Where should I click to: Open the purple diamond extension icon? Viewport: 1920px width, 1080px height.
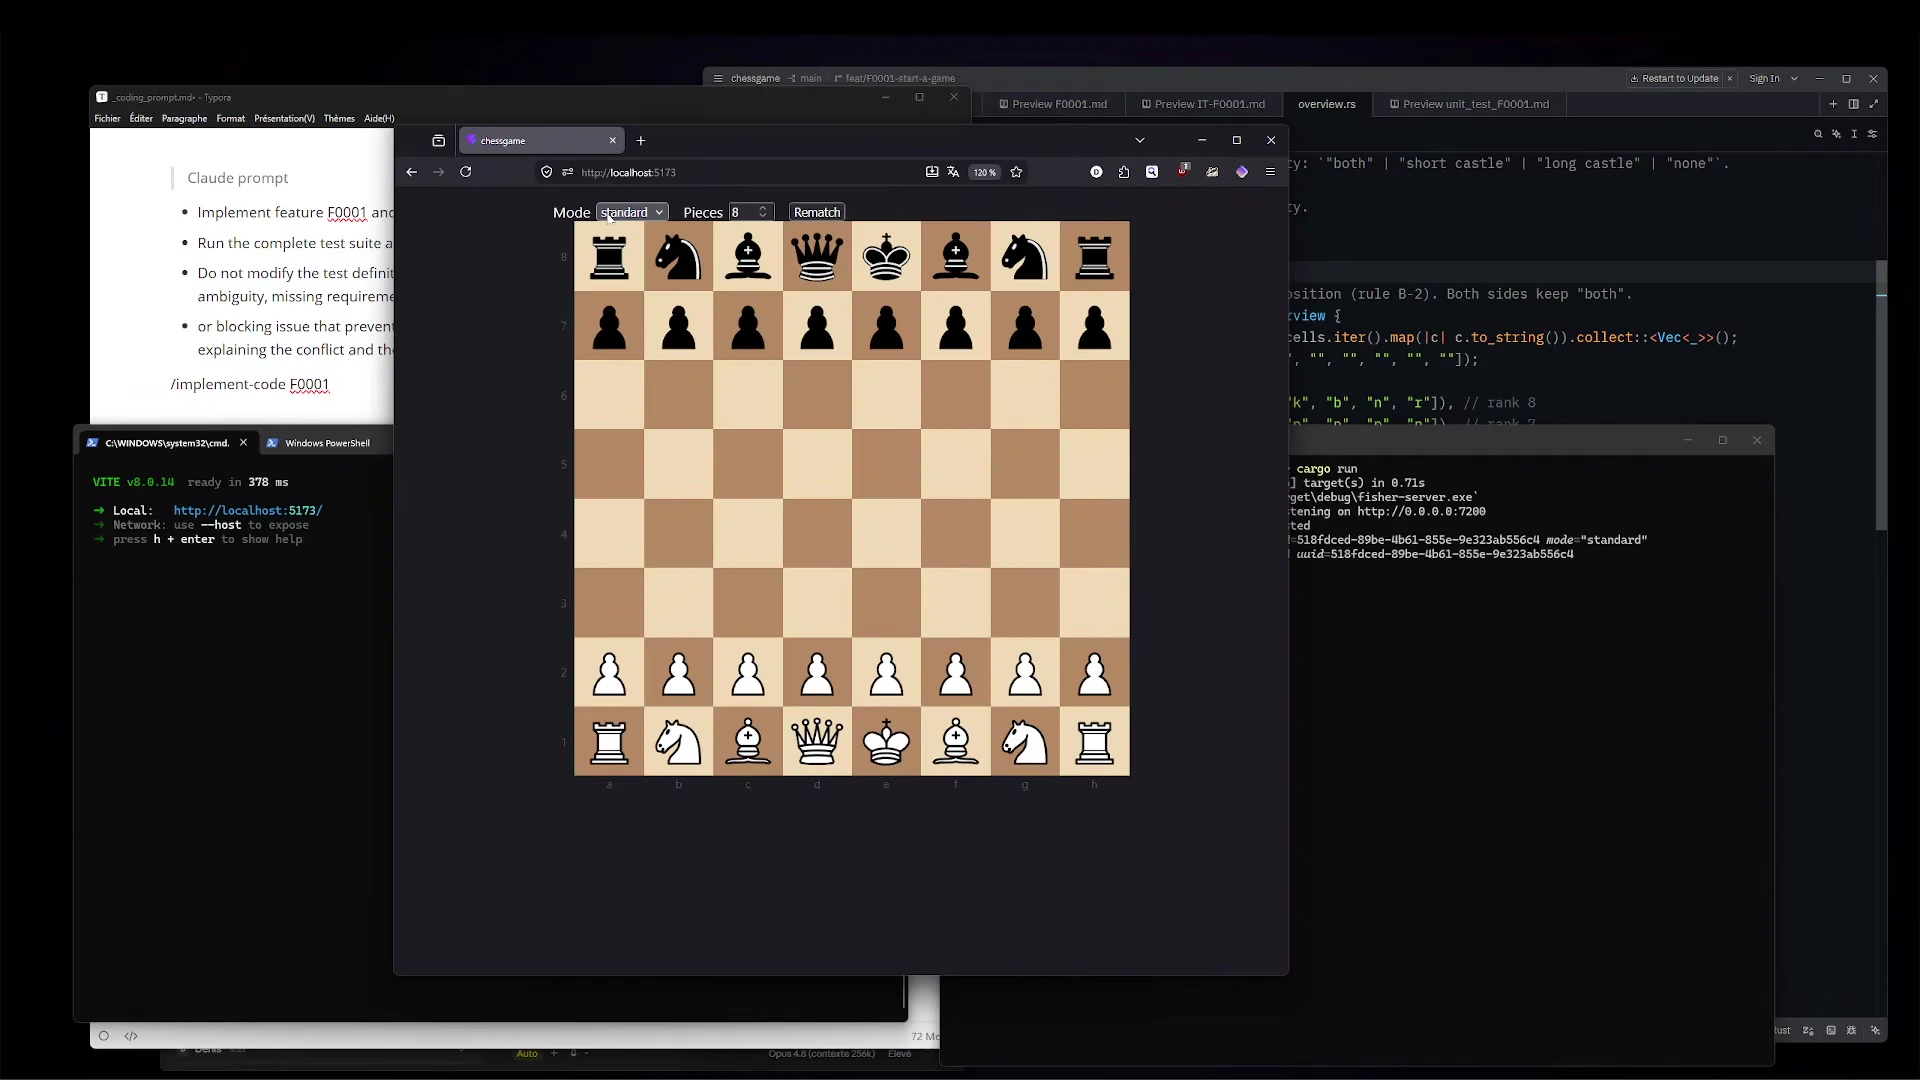click(1242, 172)
